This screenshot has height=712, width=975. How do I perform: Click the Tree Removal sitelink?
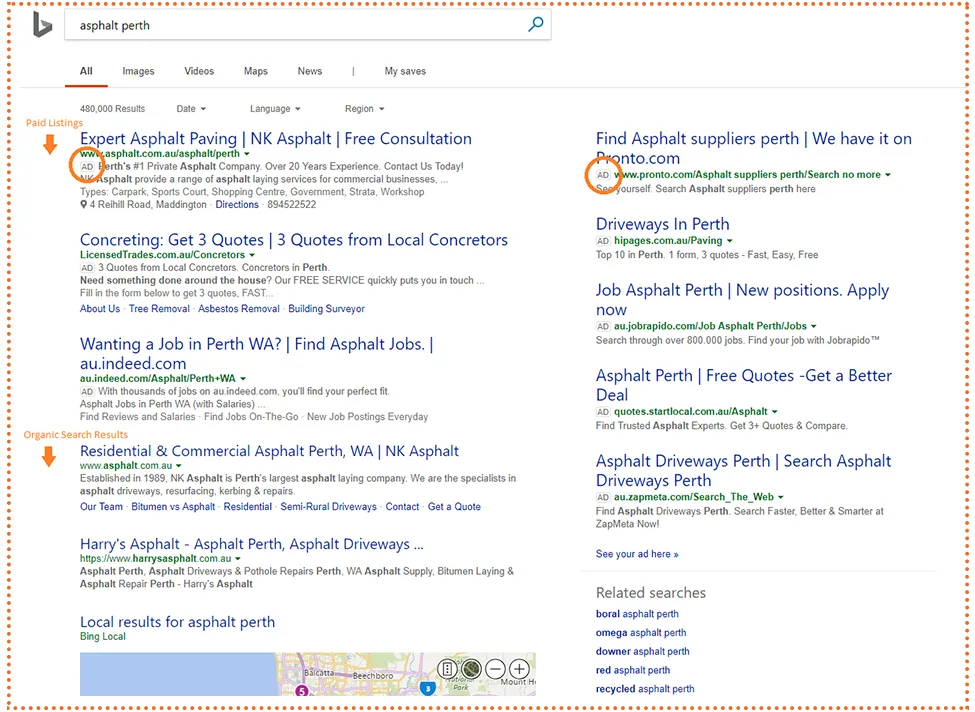pyautogui.click(x=159, y=308)
